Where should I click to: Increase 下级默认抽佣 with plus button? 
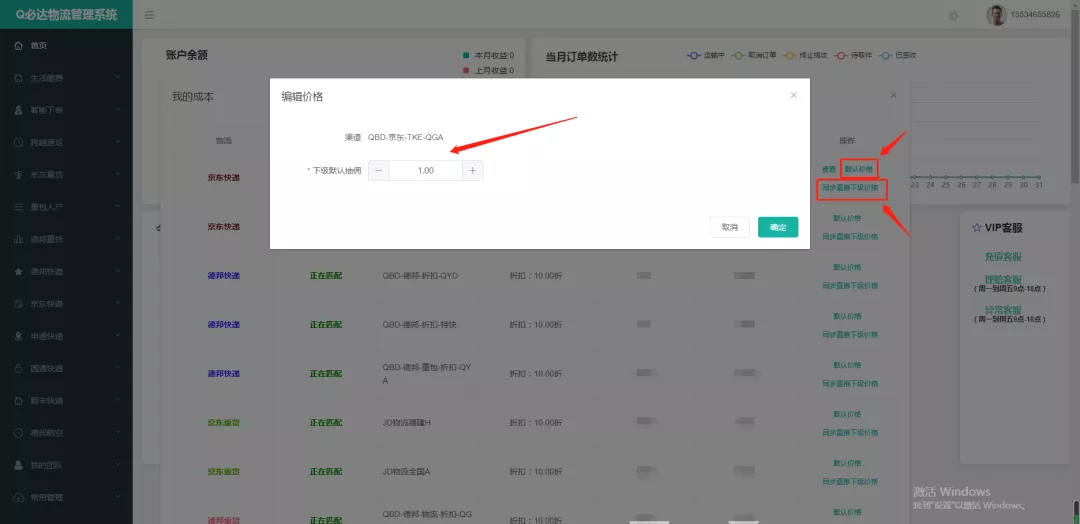[x=472, y=171]
